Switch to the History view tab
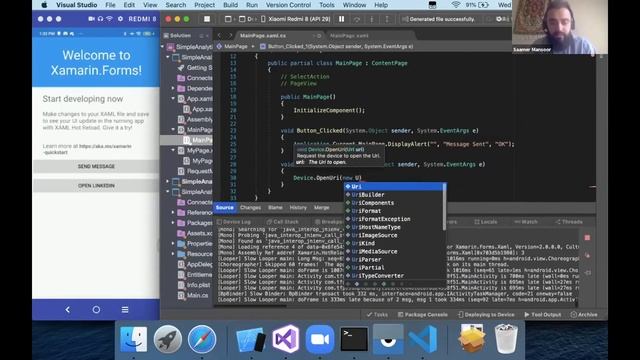This screenshot has width=640, height=360. 298,207
